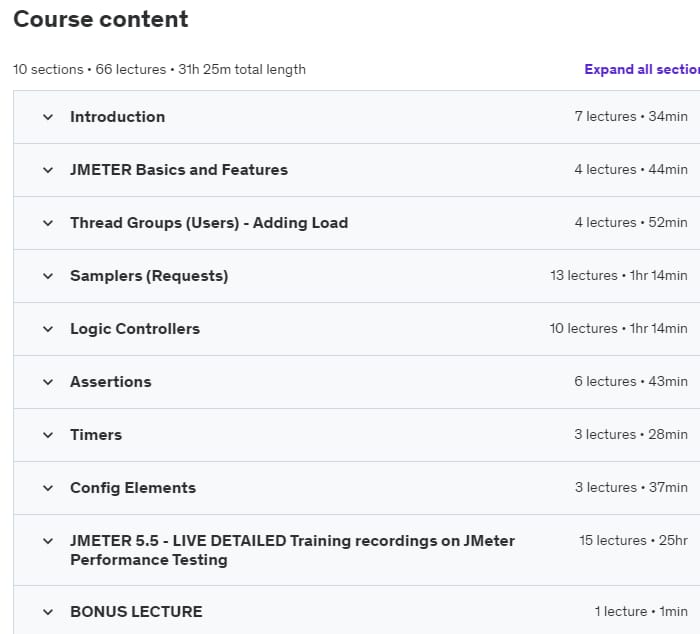Click '7 lectures • 34min' text

(x=631, y=117)
